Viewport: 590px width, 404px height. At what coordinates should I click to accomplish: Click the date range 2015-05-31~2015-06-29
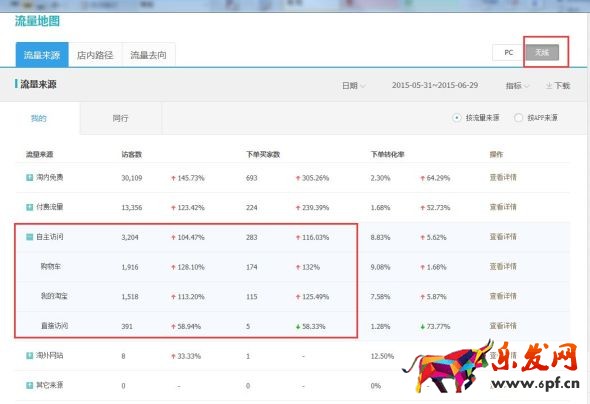[435, 85]
